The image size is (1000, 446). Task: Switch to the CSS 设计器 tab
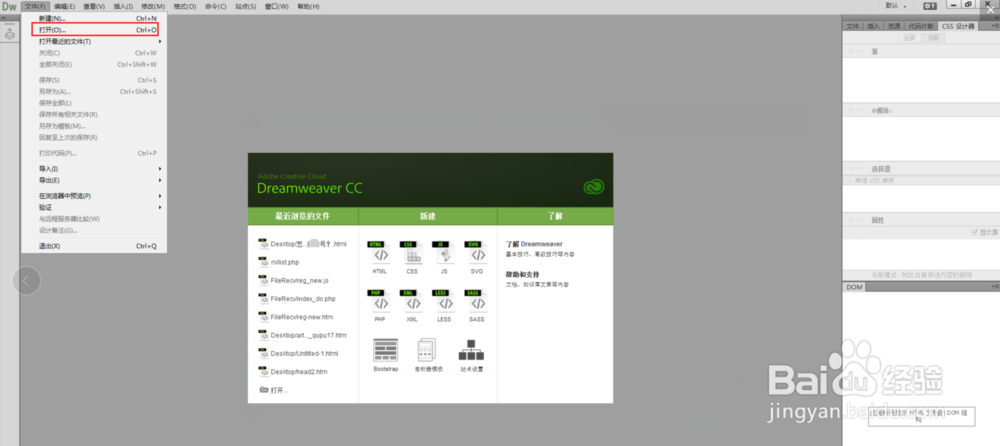pos(958,26)
